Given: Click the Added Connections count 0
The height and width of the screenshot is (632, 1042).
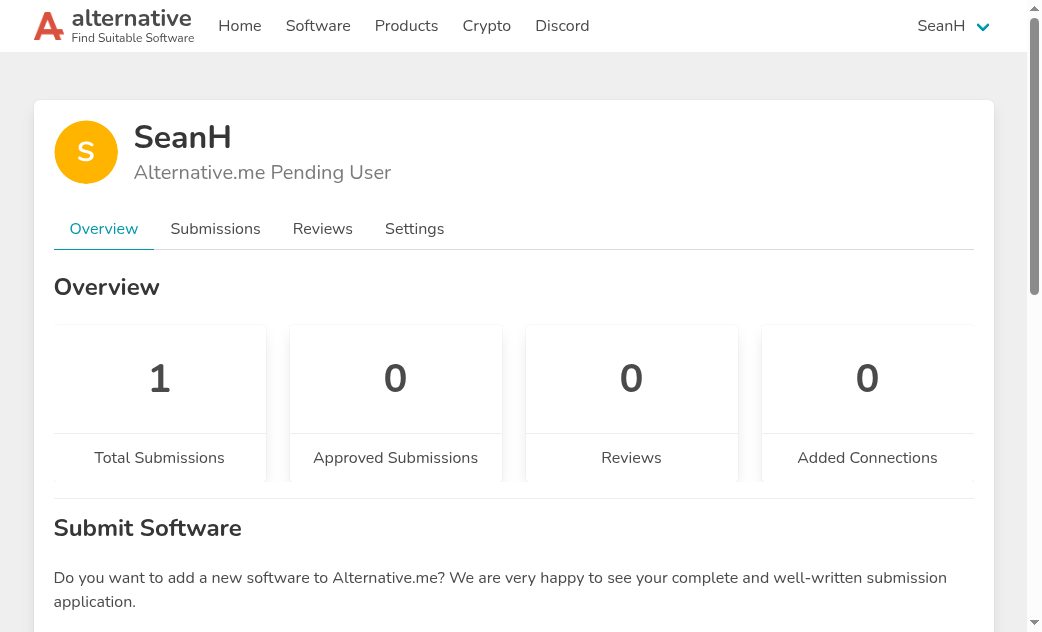Looking at the screenshot, I should pos(867,379).
